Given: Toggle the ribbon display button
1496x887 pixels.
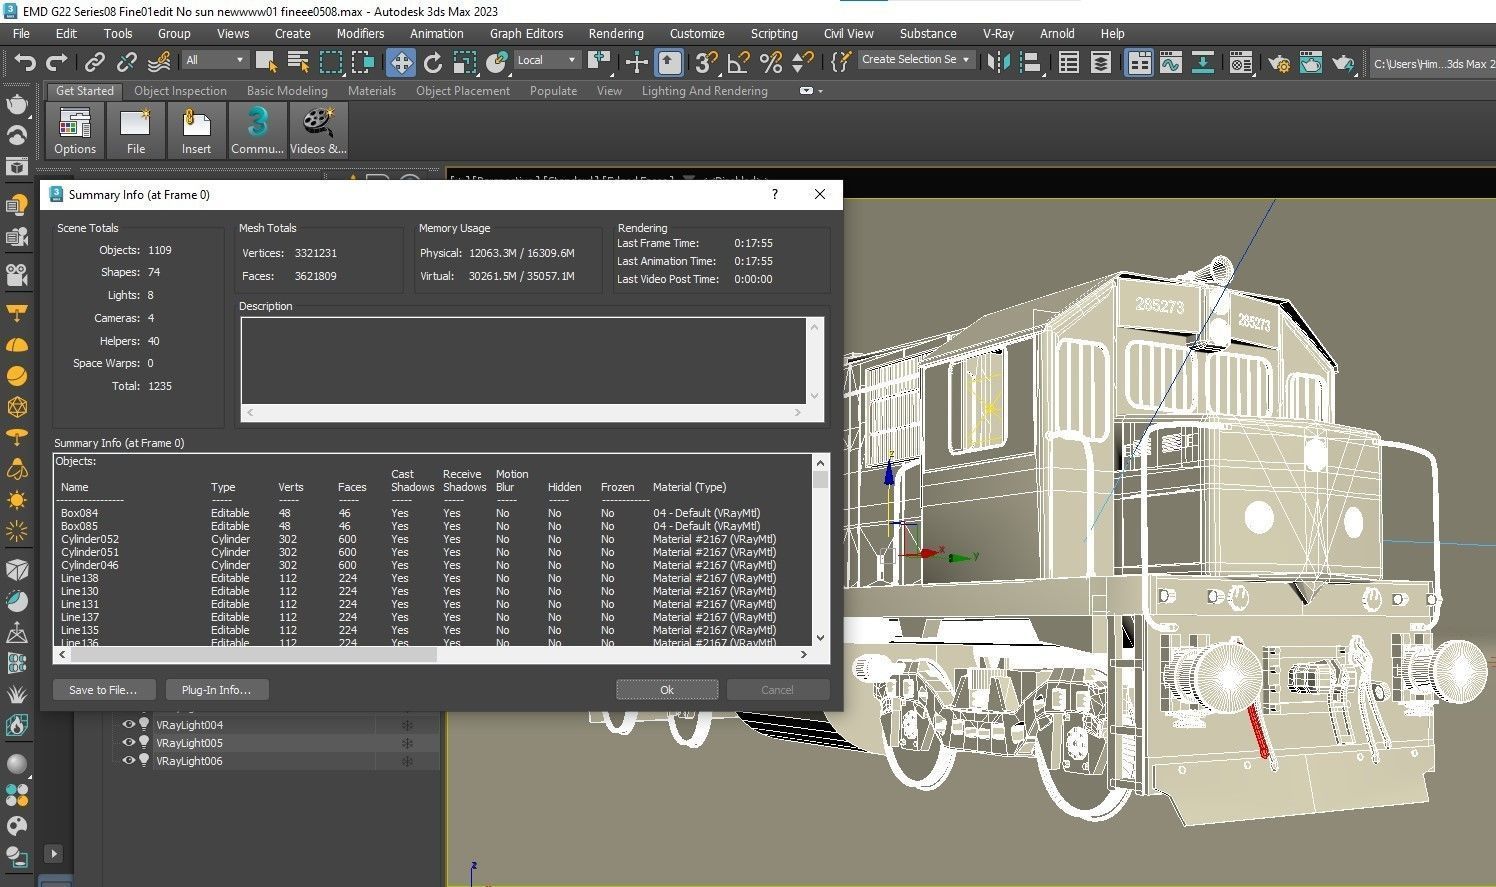Looking at the screenshot, I should pos(1139,63).
